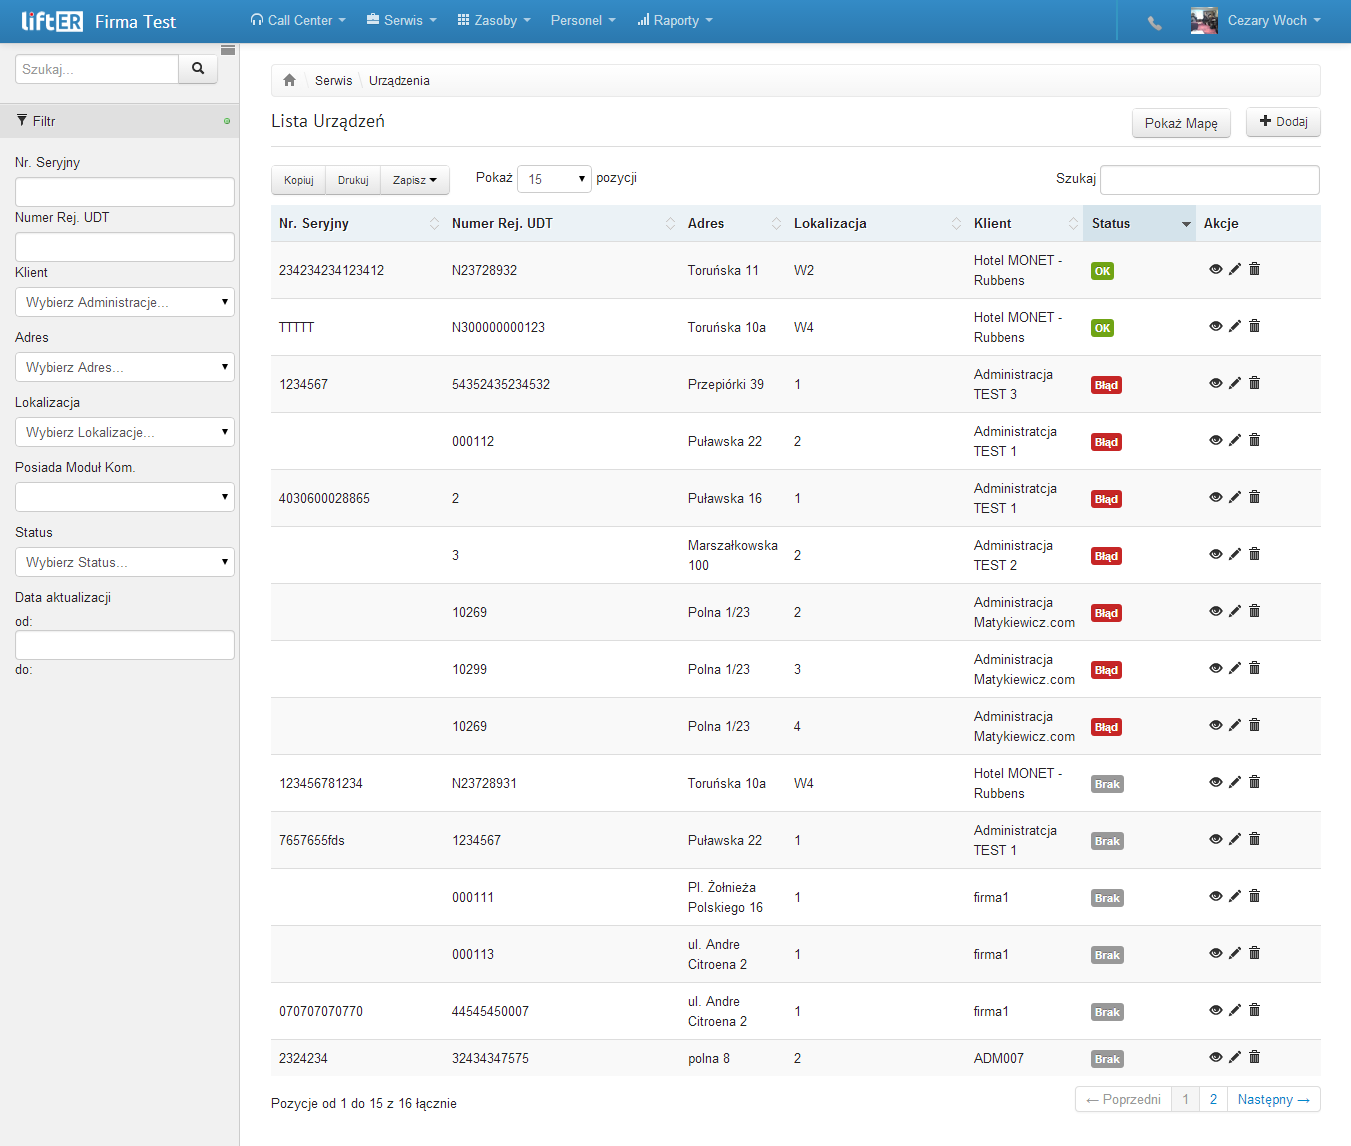
Task: Click the table Szukaj search field
Action: tap(1210, 179)
